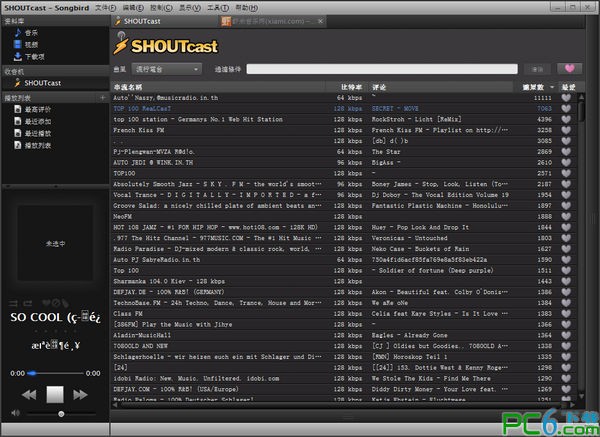600x437 pixels.
Task: Sort by the stream name column header
Action: (x=218, y=87)
